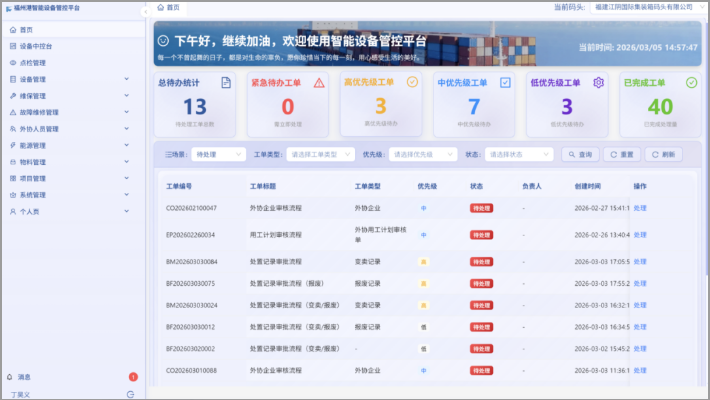Click the home icon in 首页 tab
The height and width of the screenshot is (400, 710).
(160, 7)
